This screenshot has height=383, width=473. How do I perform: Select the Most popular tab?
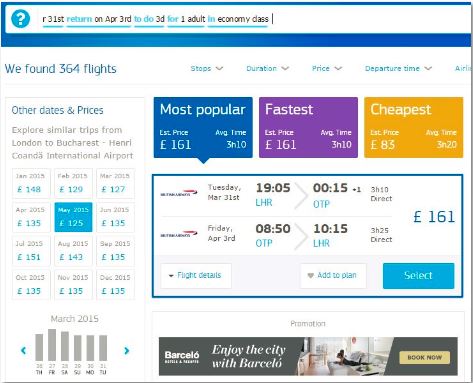pyautogui.click(x=203, y=127)
